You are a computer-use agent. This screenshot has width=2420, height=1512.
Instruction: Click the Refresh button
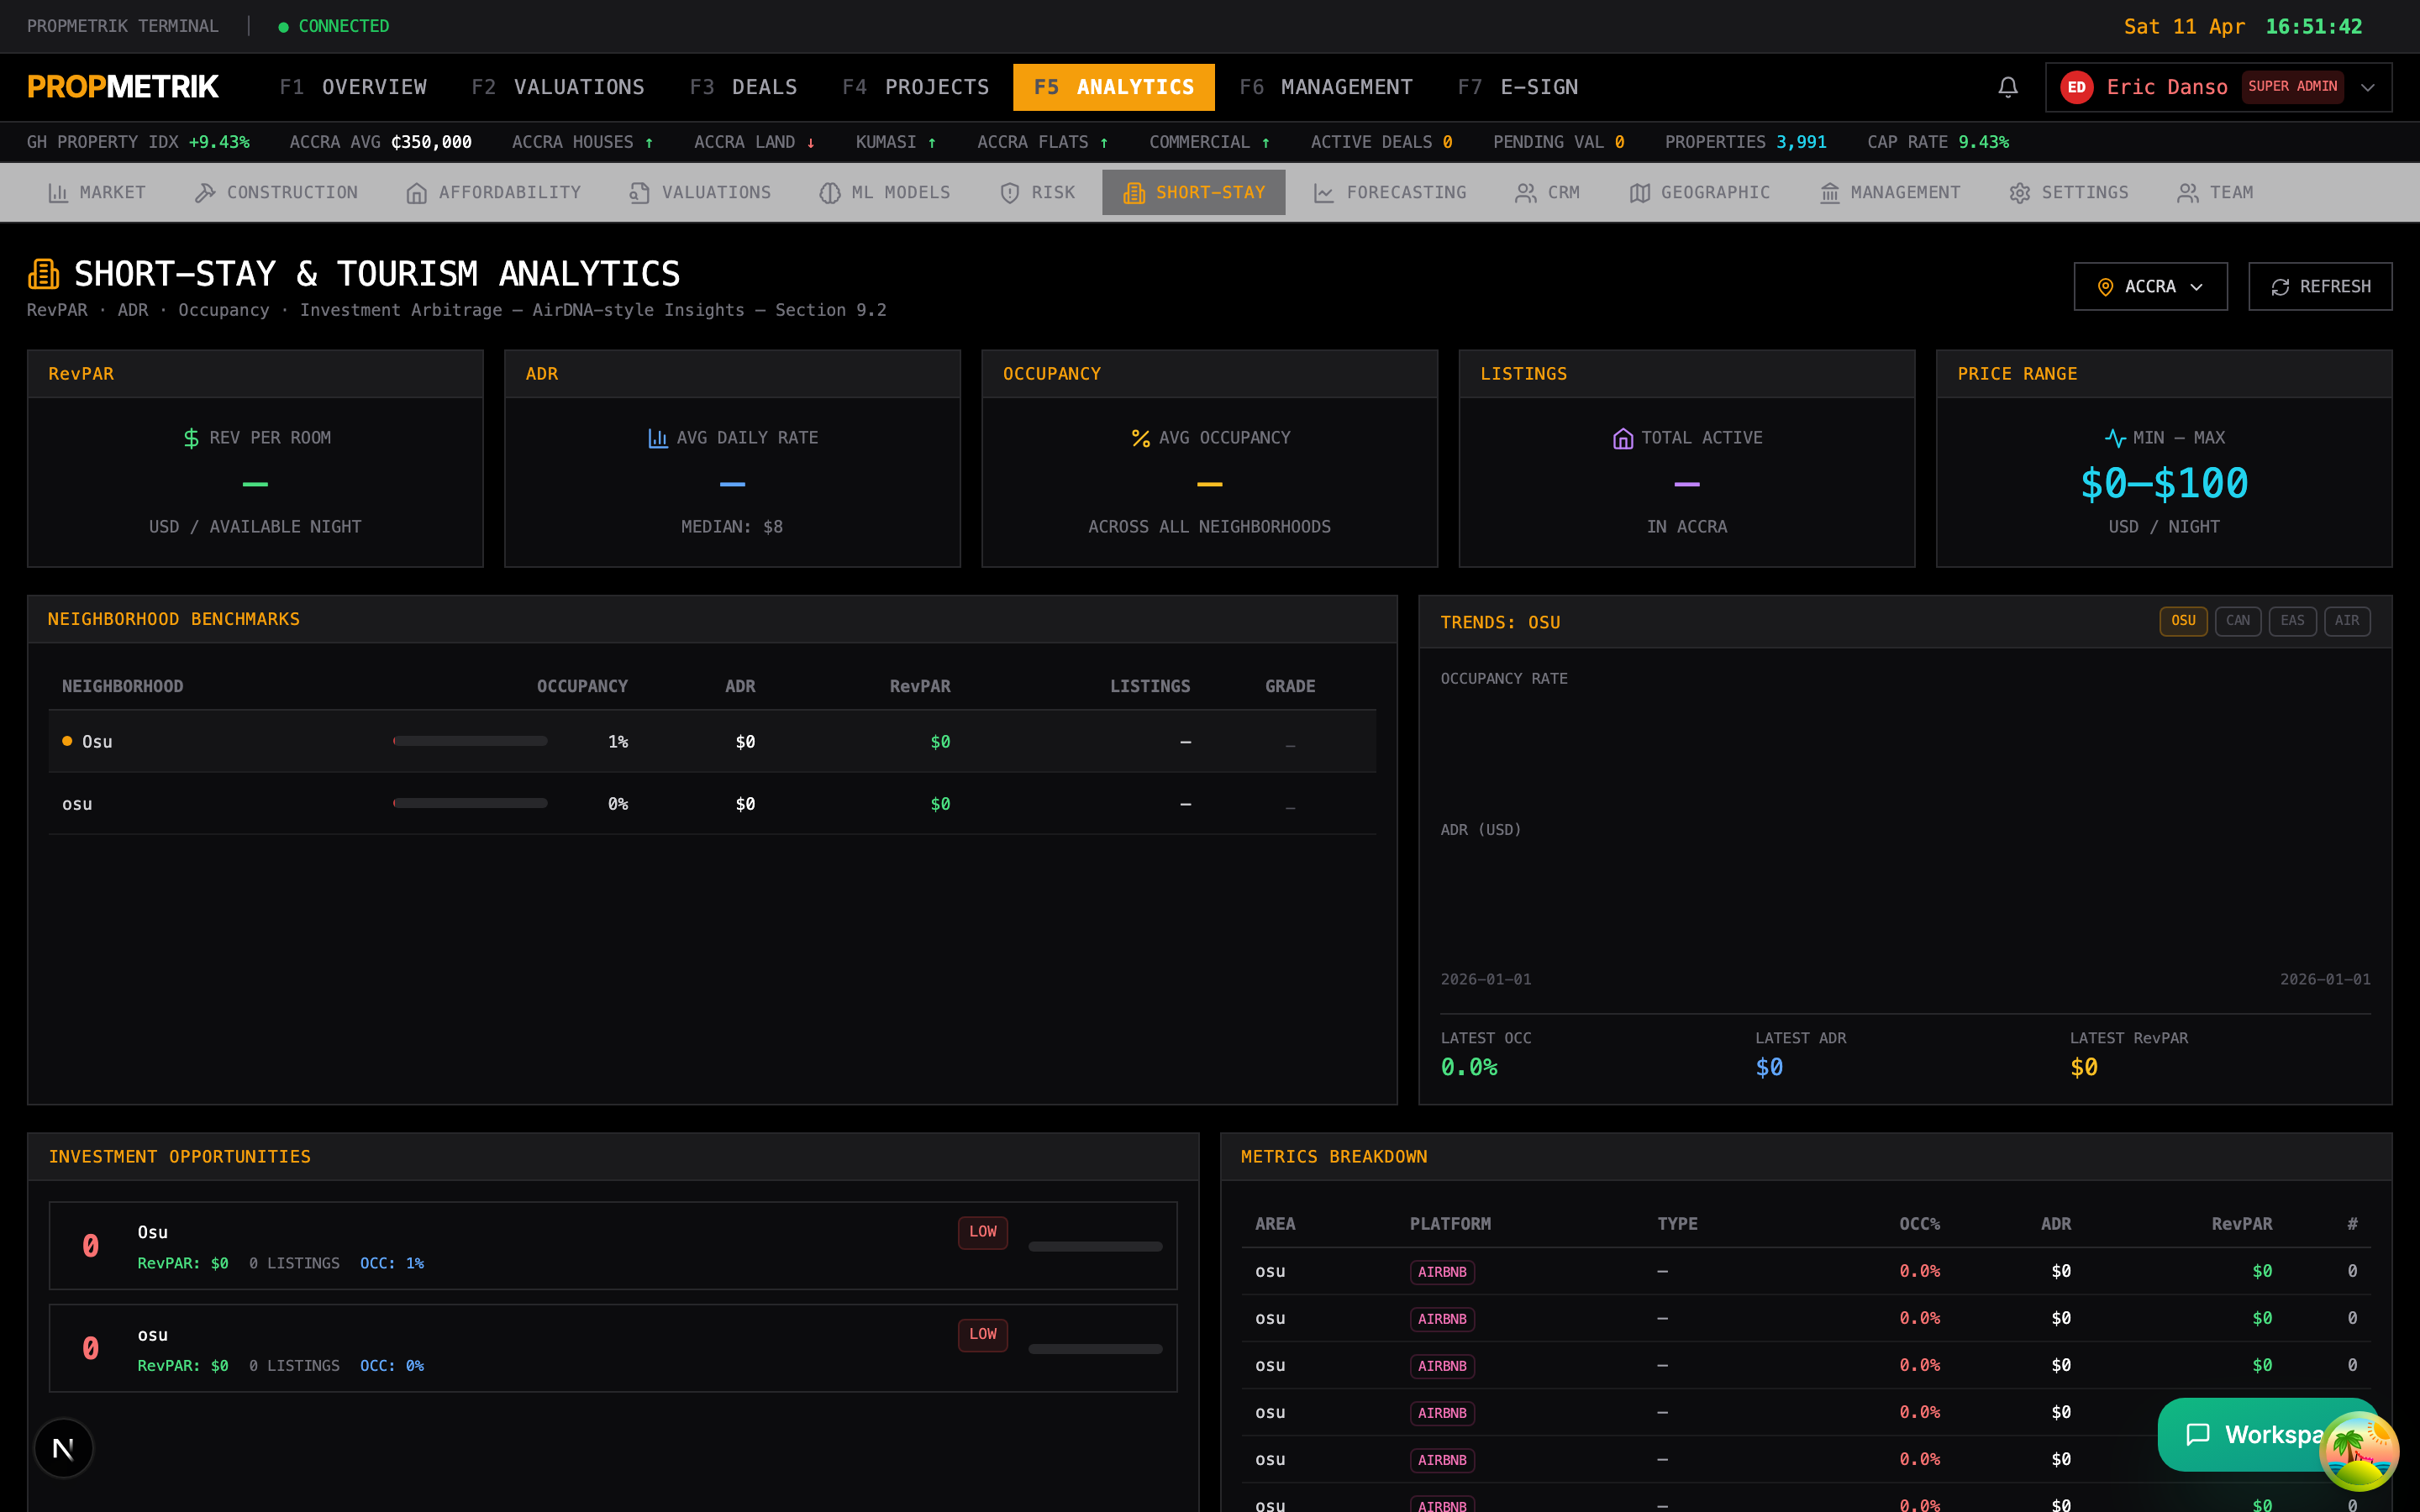2320,287
